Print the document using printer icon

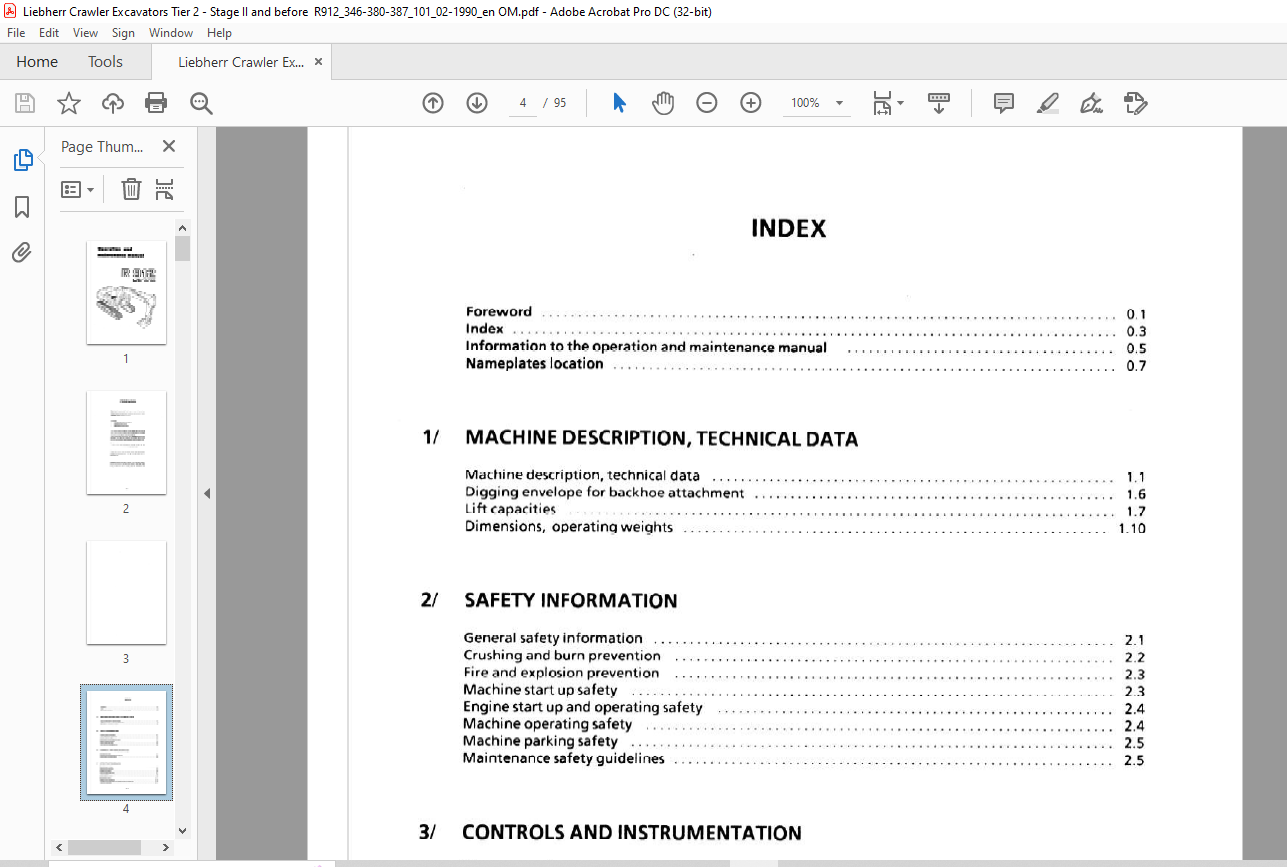tap(156, 103)
